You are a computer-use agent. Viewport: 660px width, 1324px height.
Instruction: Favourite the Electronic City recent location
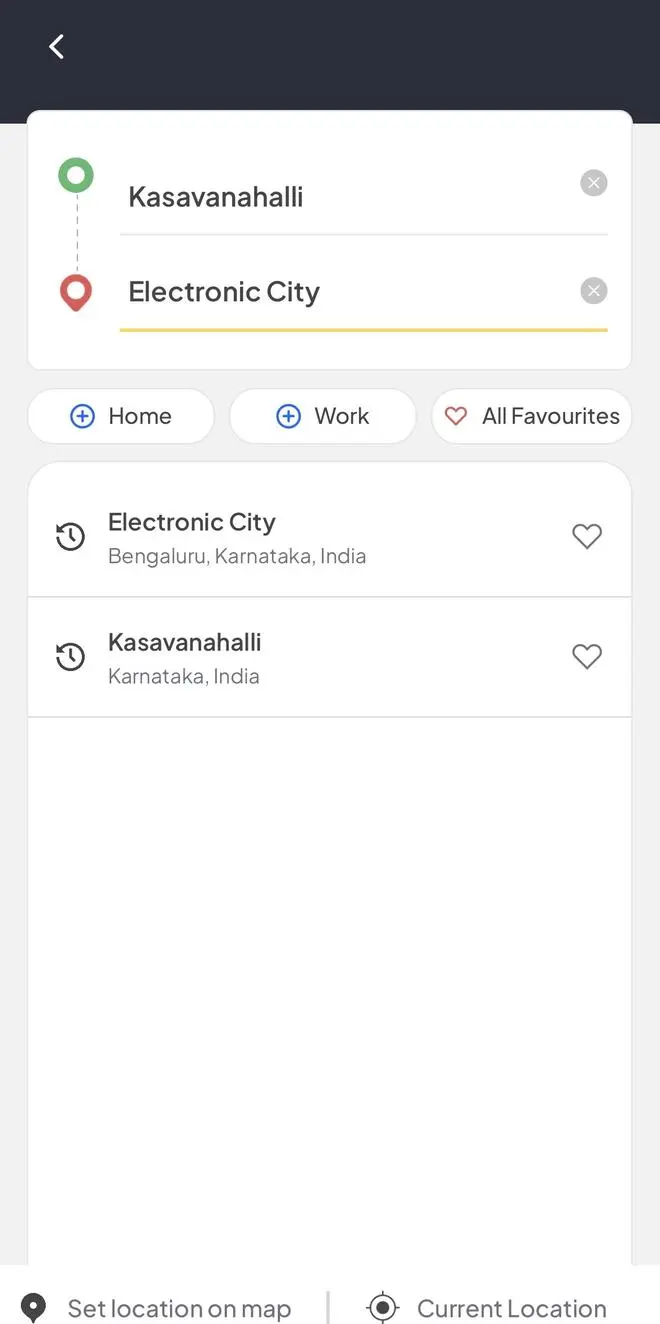click(587, 537)
